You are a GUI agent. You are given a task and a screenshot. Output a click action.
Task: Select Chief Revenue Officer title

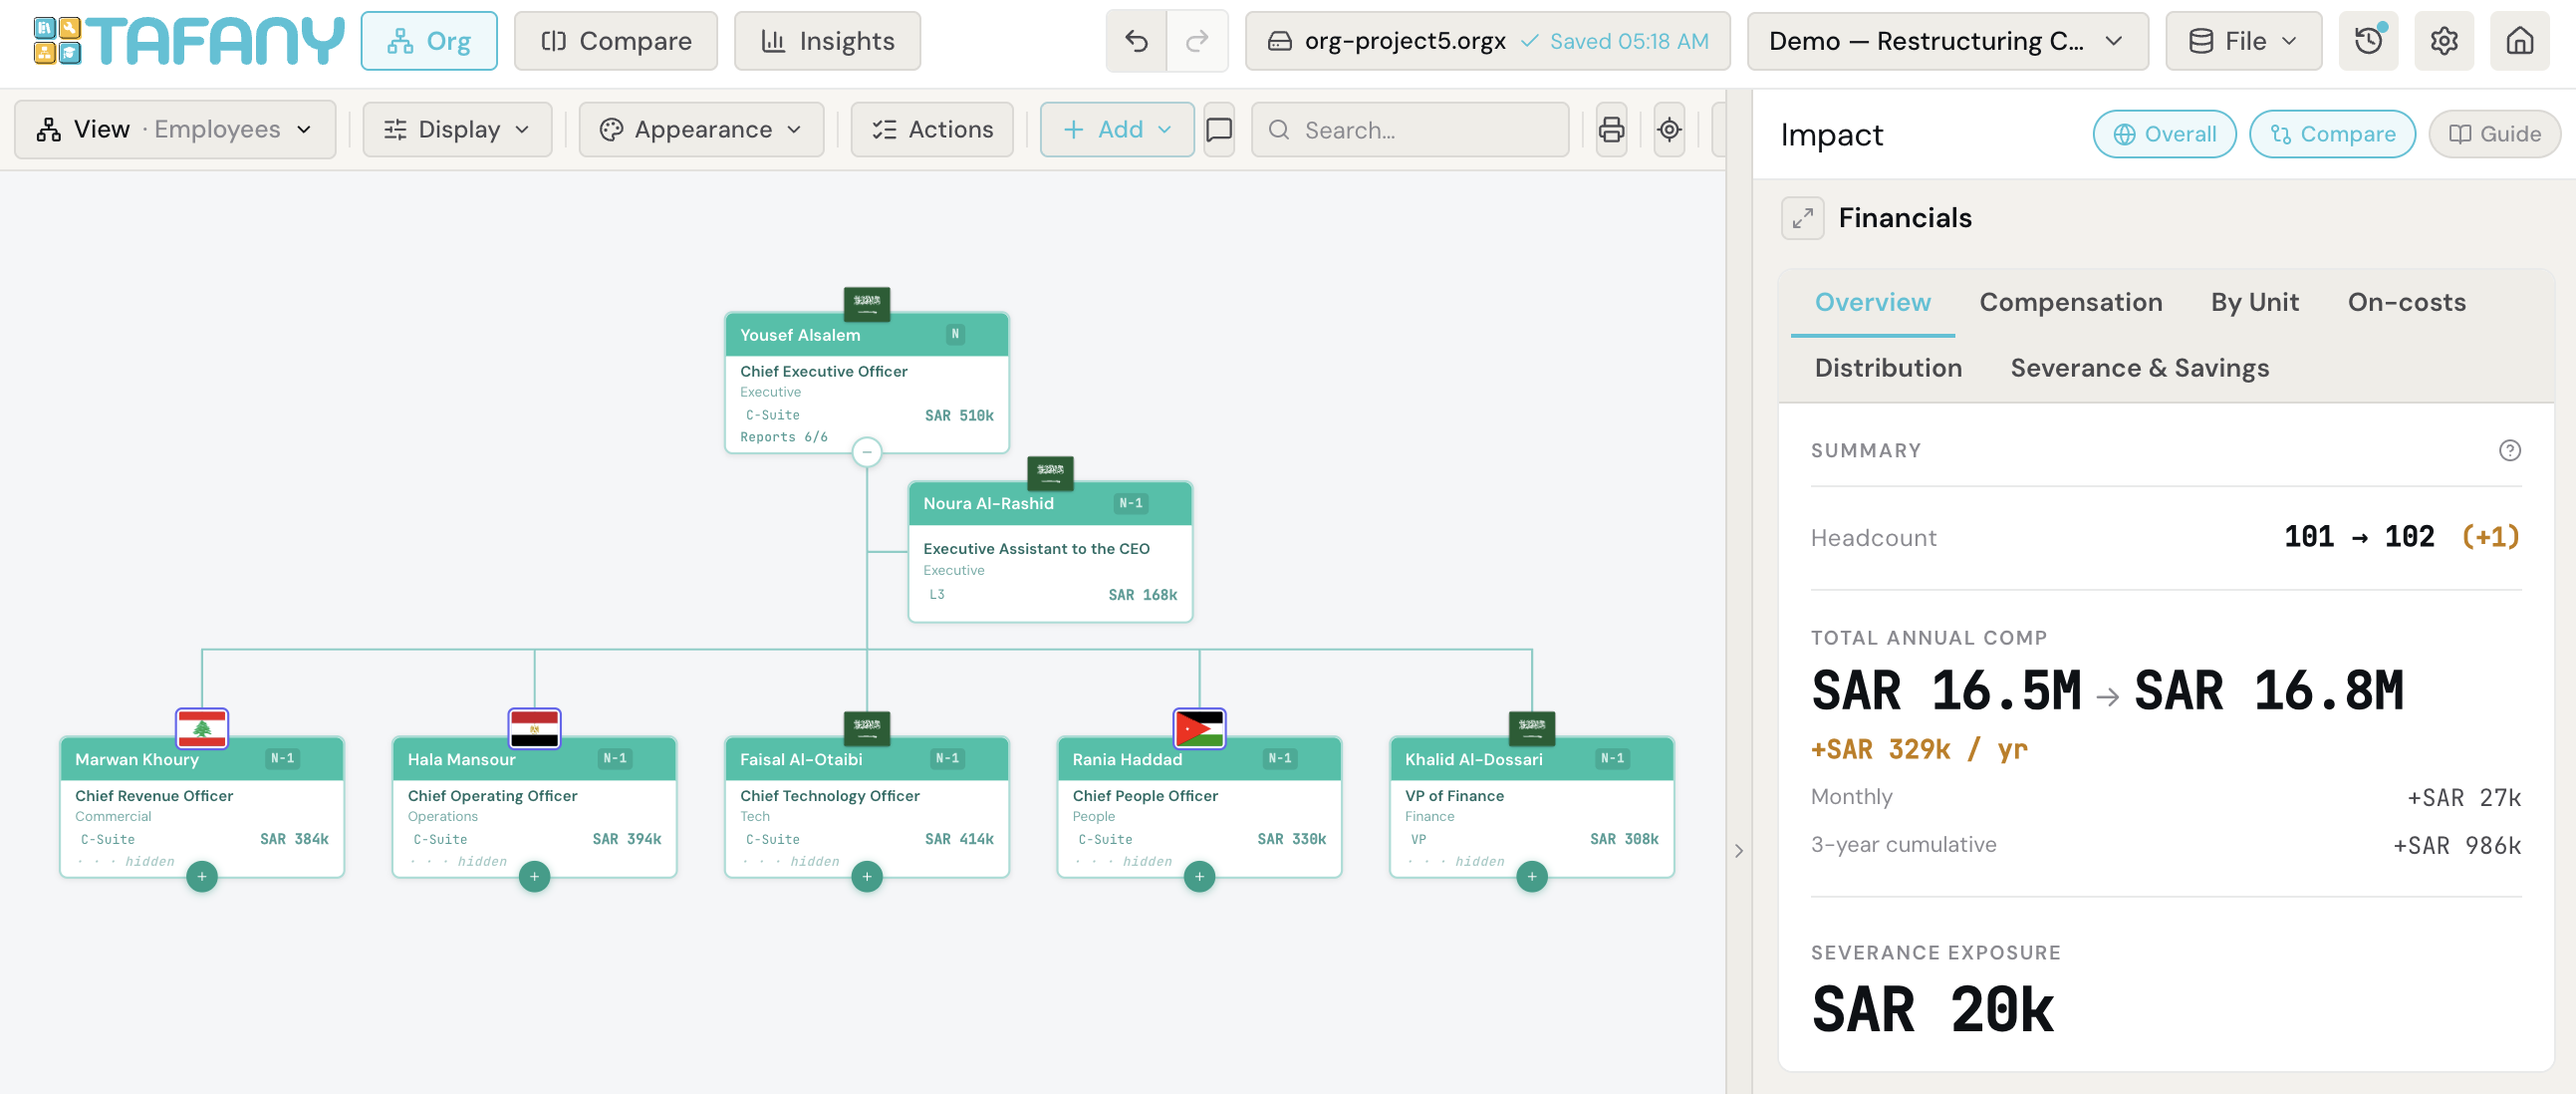coord(154,795)
